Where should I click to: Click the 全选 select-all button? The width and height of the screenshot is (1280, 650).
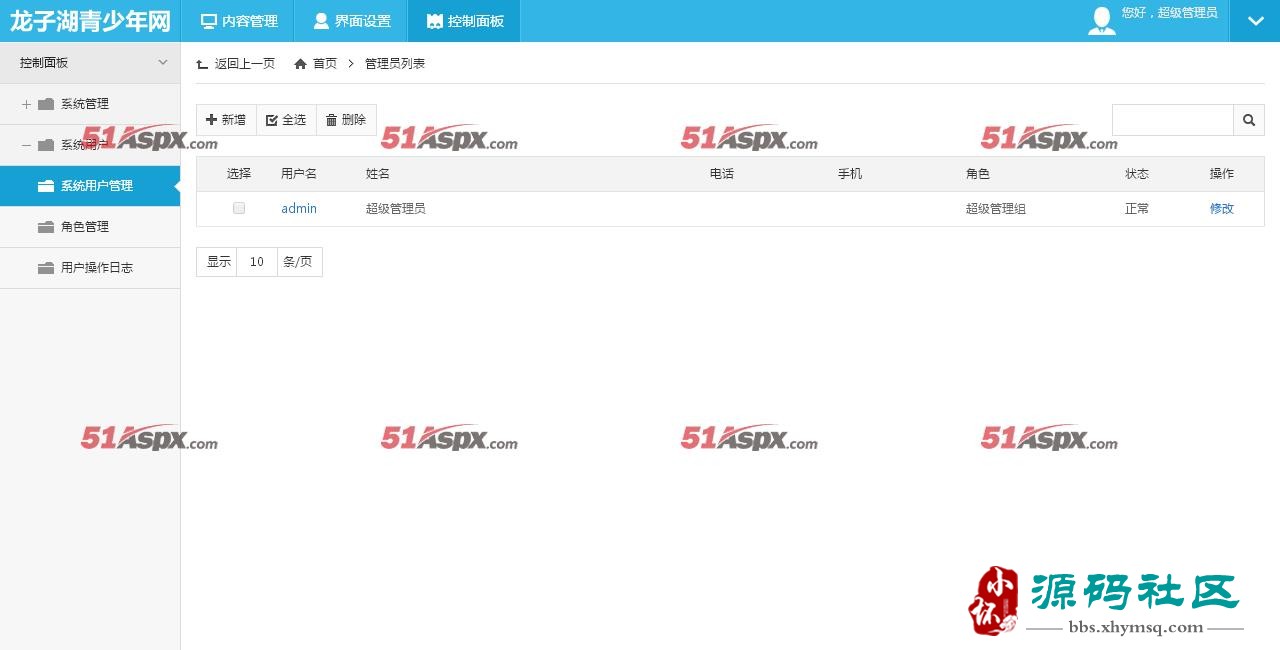click(287, 120)
